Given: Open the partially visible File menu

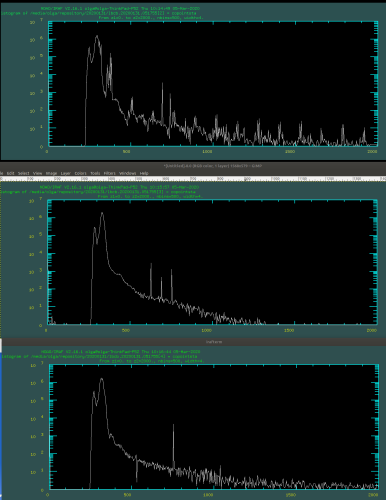Looking at the screenshot, I should pyautogui.click(x=1, y=173).
